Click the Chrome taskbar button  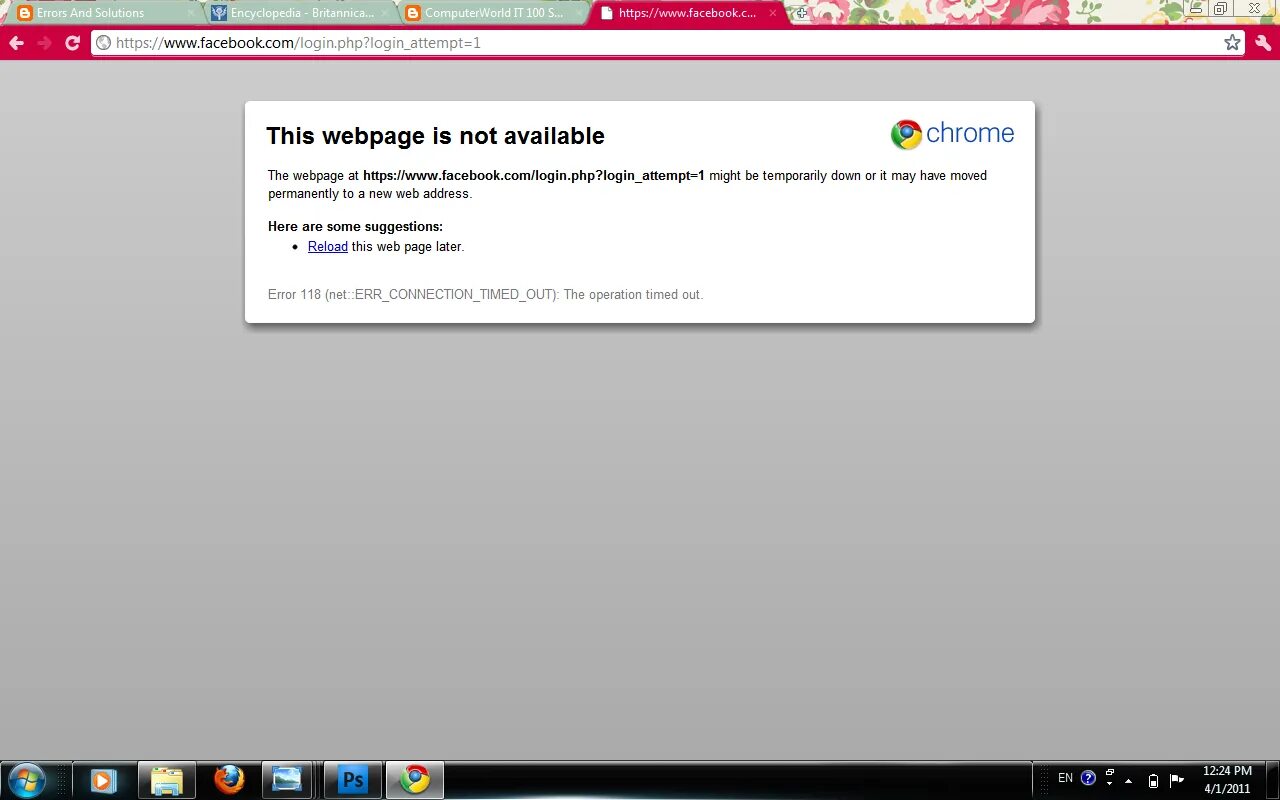pyautogui.click(x=415, y=780)
